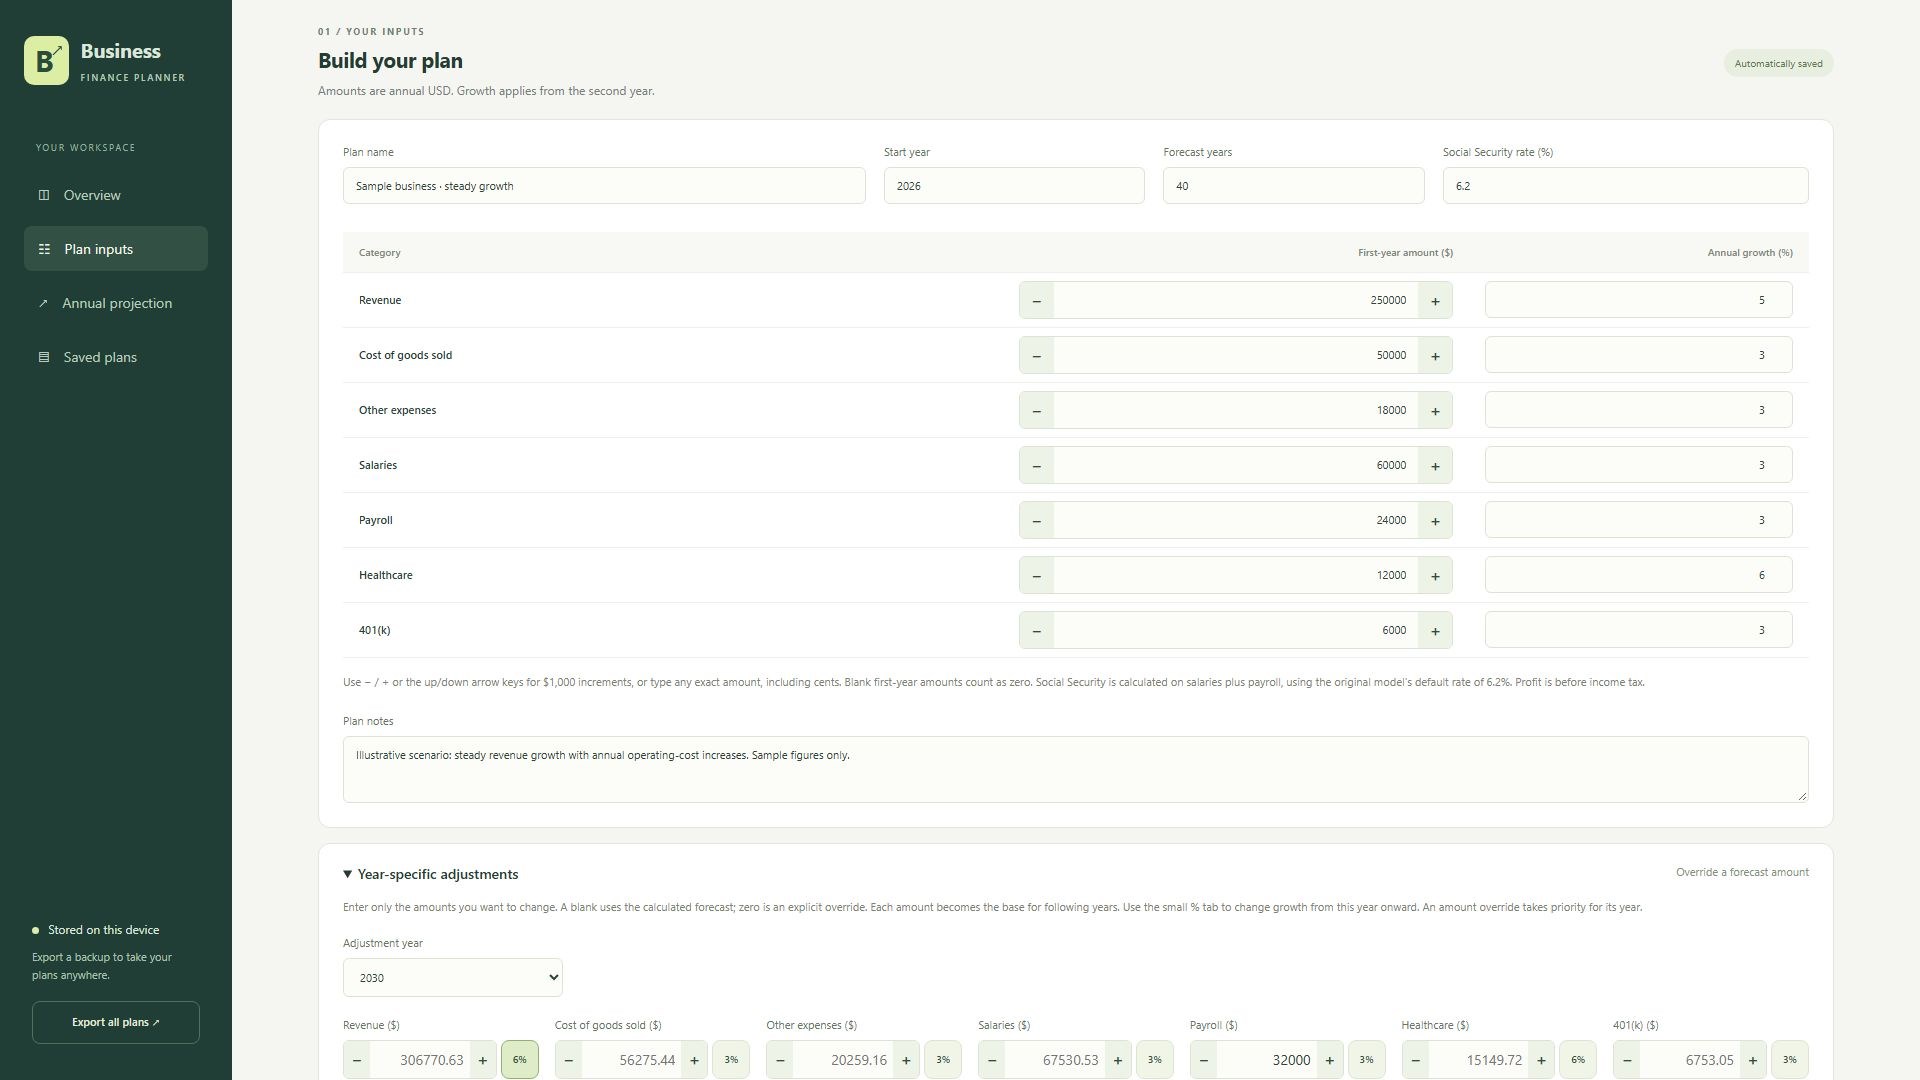Increase Cost of goods sold amount
Image resolution: width=1920 pixels, height=1080 pixels.
tap(1435, 356)
